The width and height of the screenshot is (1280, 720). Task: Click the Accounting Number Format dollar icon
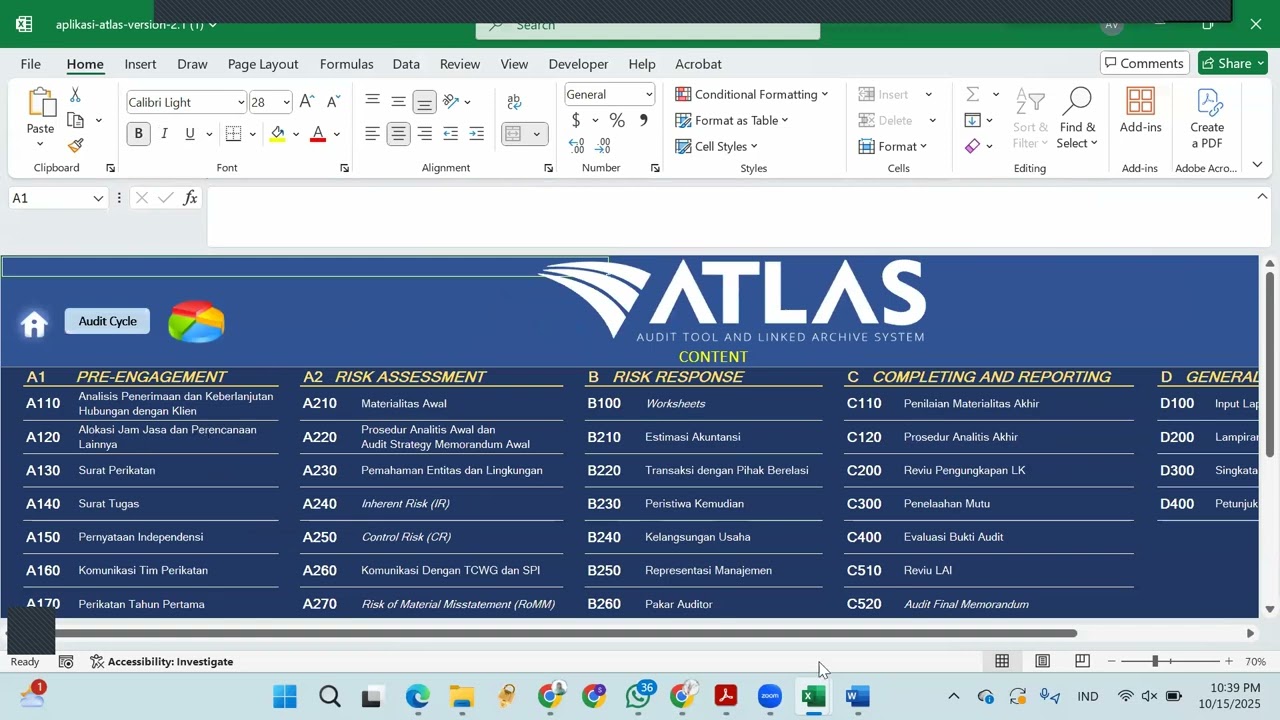[576, 121]
